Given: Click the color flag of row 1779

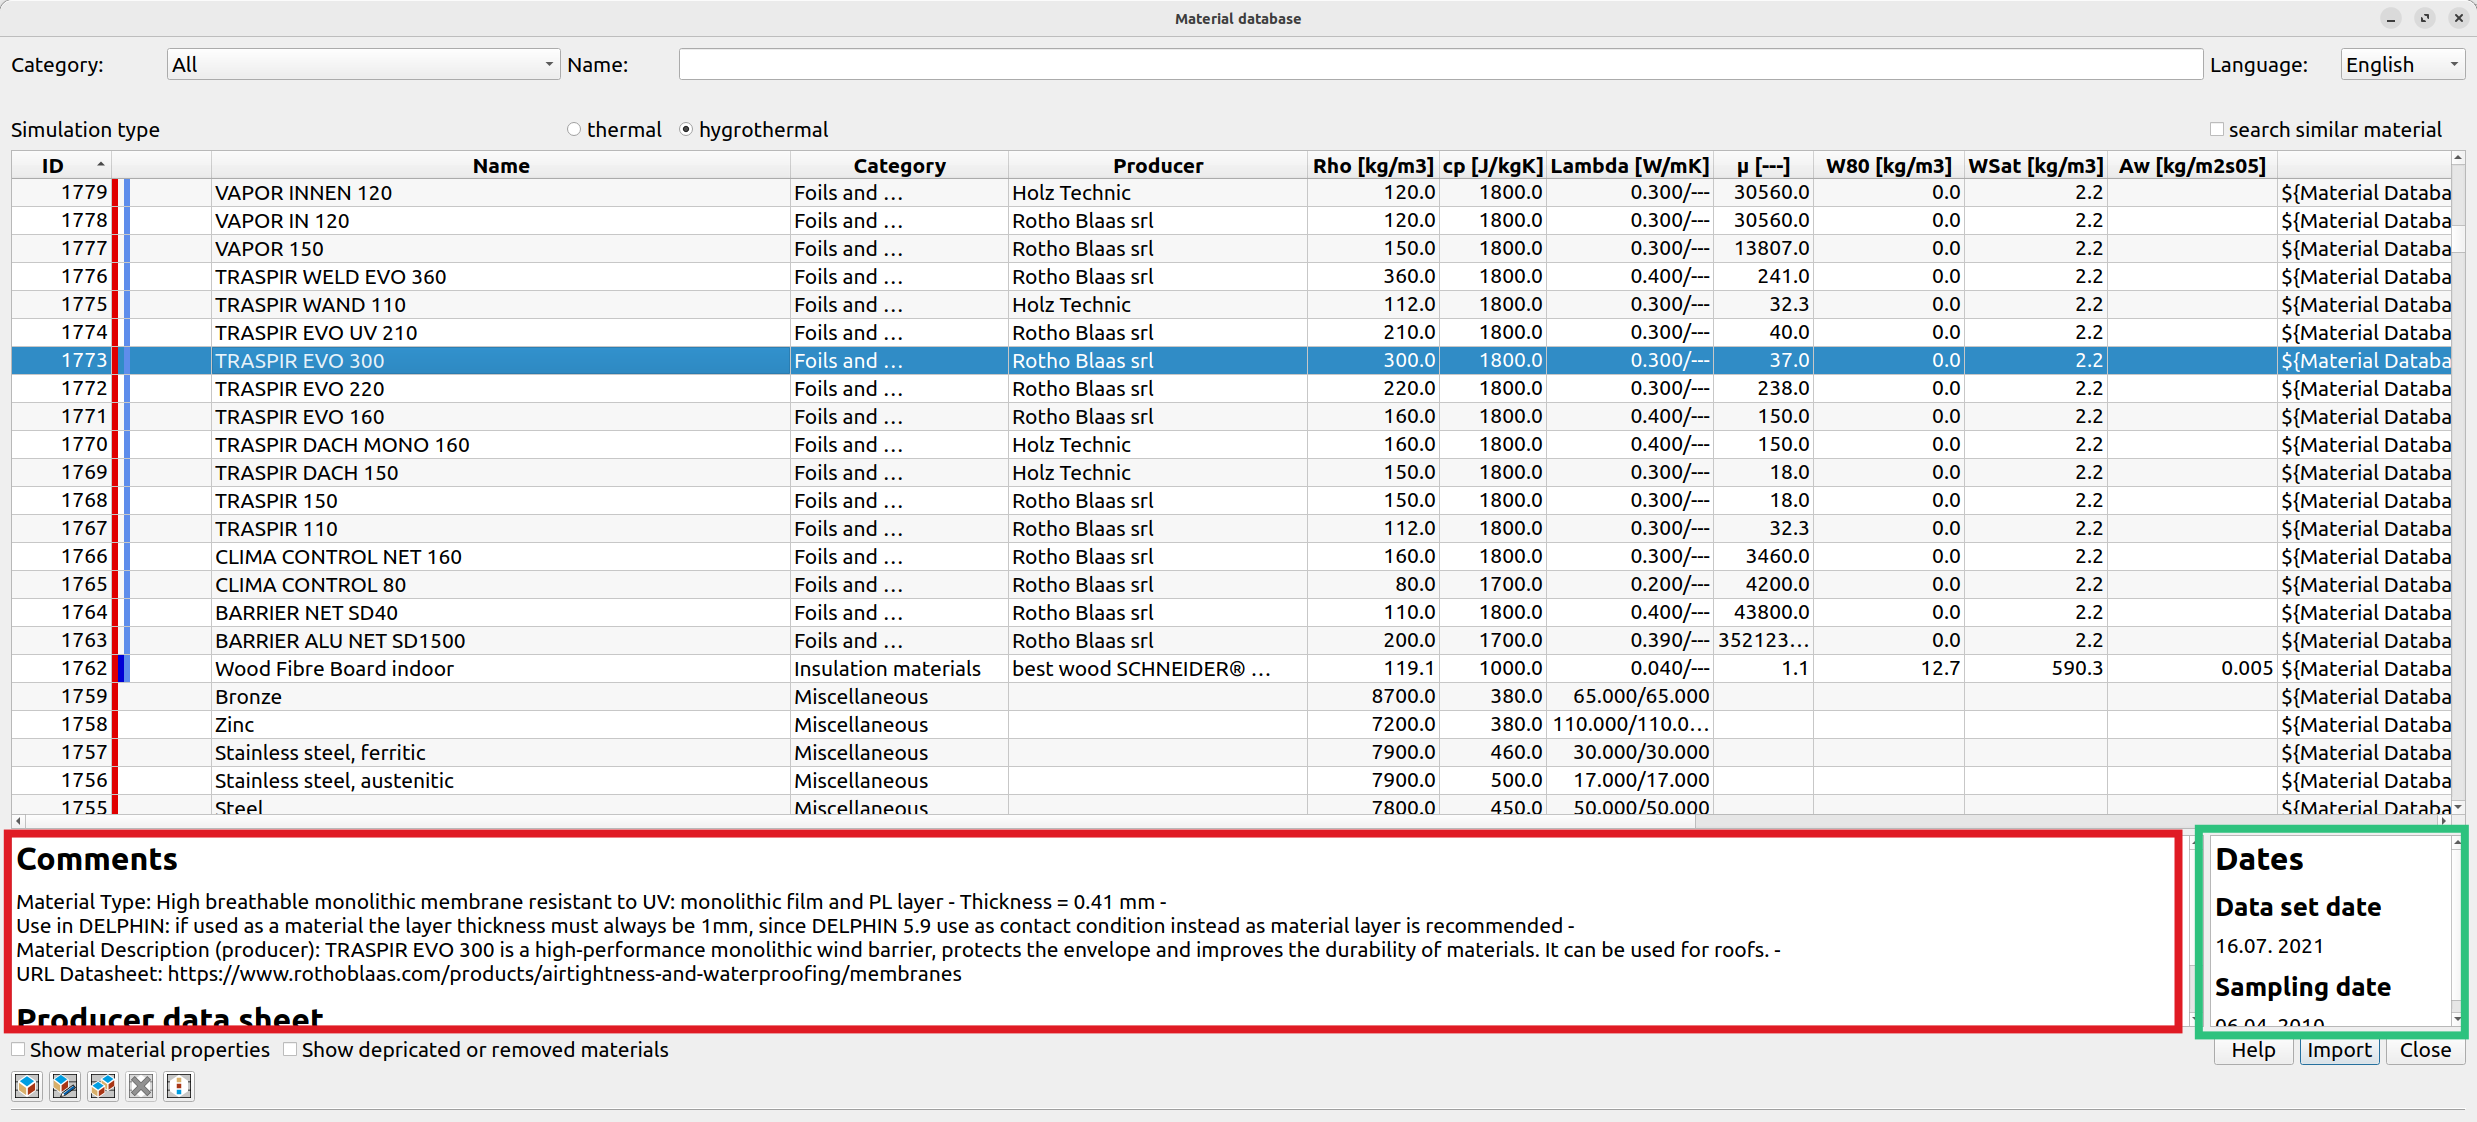Looking at the screenshot, I should pyautogui.click(x=121, y=193).
